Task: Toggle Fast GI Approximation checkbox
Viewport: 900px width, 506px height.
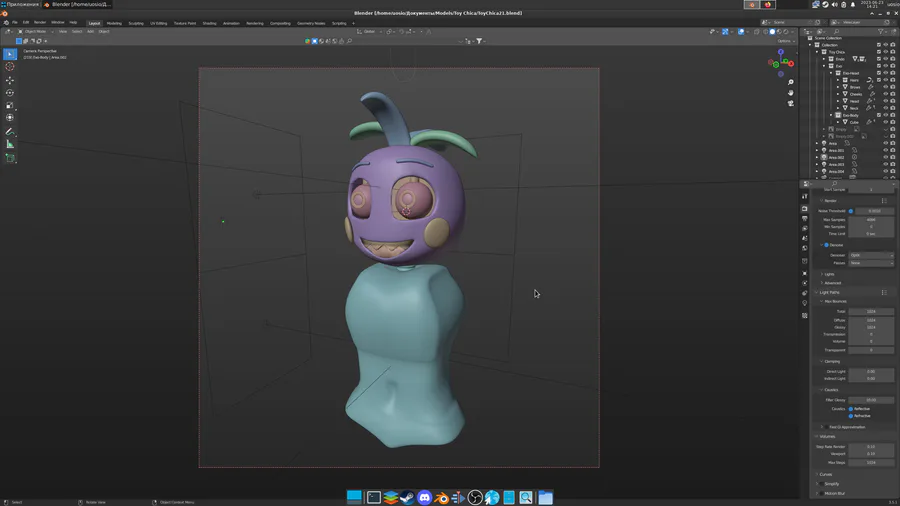Action: pos(827,427)
